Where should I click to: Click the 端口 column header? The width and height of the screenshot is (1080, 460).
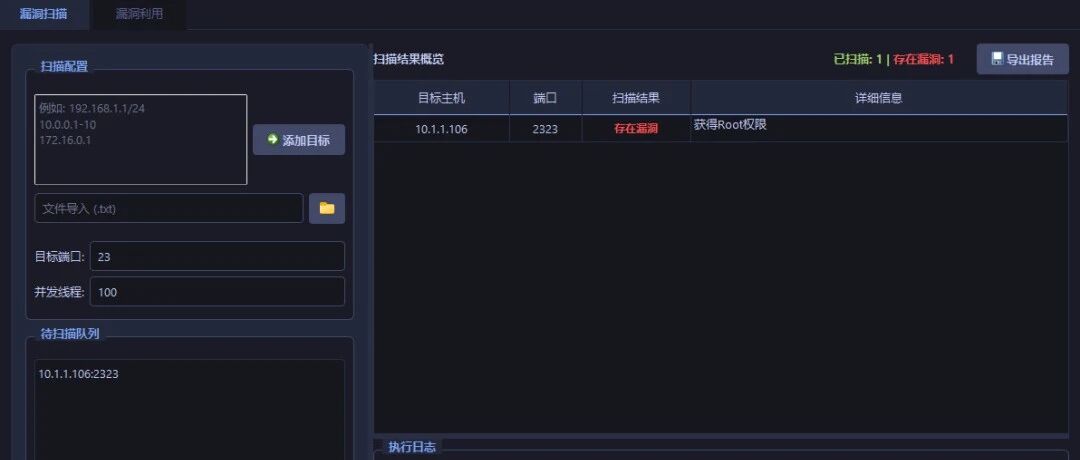546,98
